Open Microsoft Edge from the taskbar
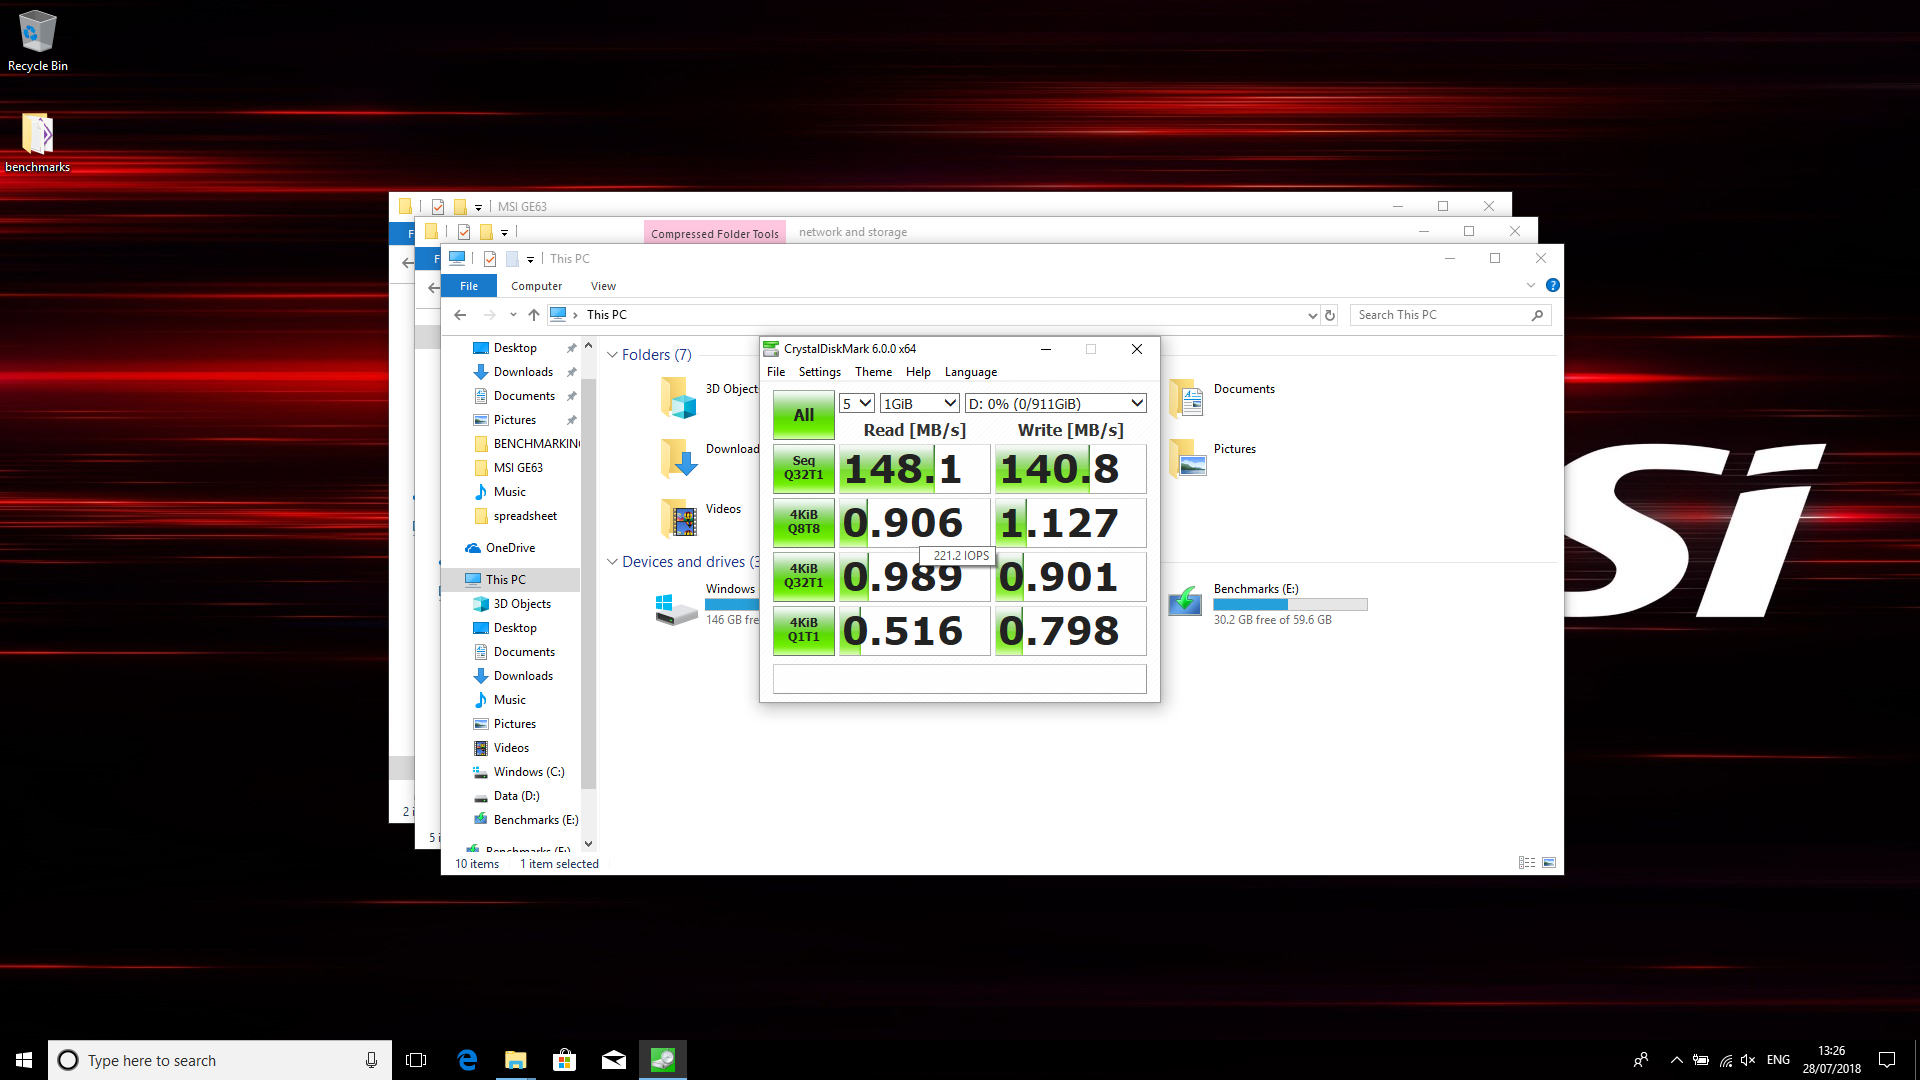Image resolution: width=1920 pixels, height=1080 pixels. 467,1060
